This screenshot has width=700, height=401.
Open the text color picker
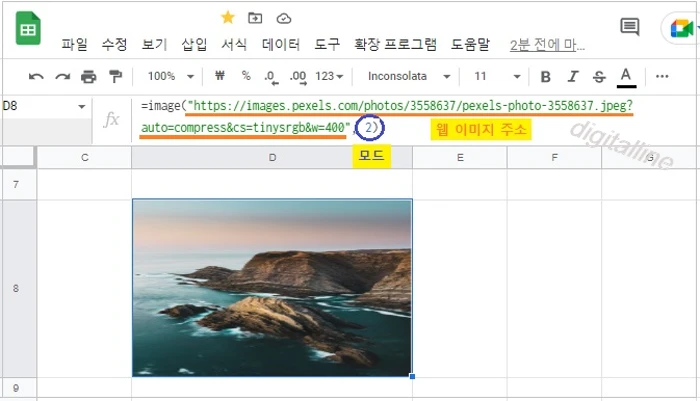pyautogui.click(x=626, y=77)
